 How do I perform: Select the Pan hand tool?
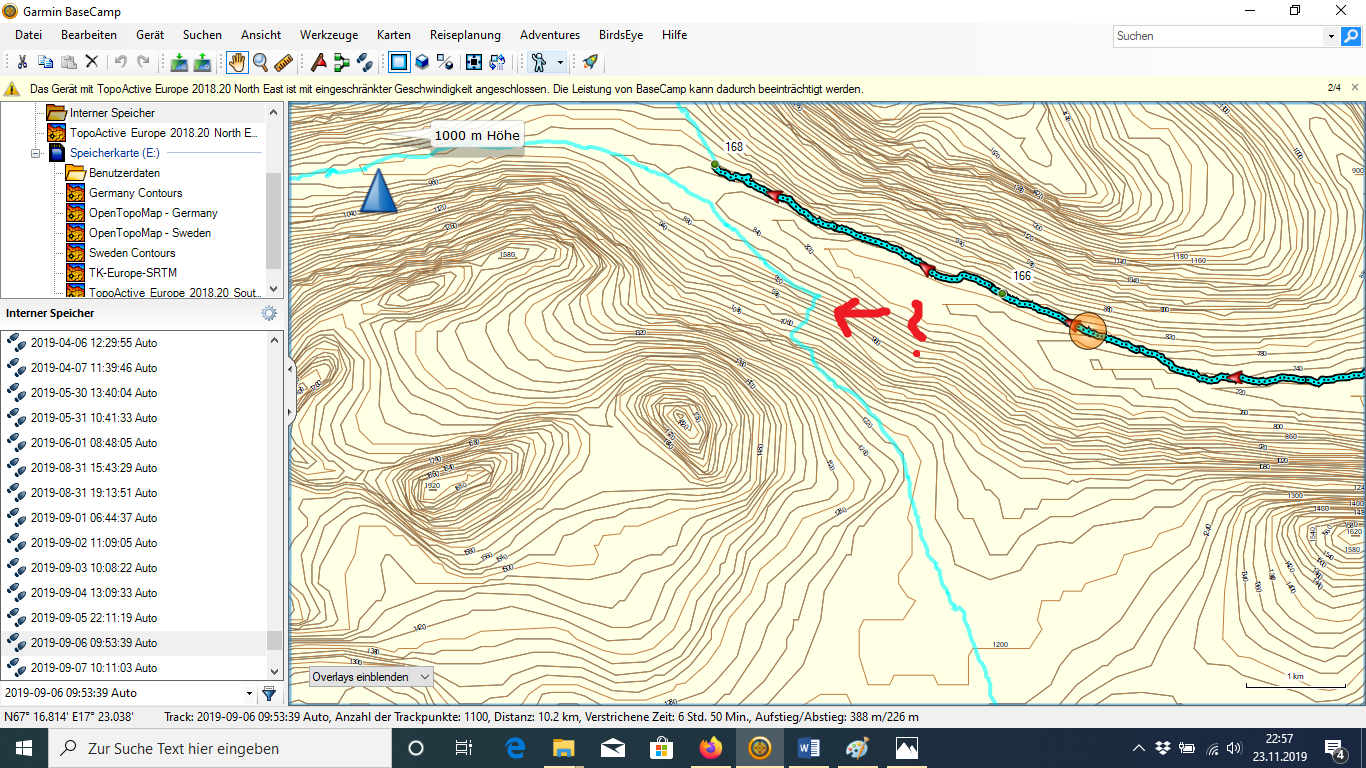pos(237,62)
